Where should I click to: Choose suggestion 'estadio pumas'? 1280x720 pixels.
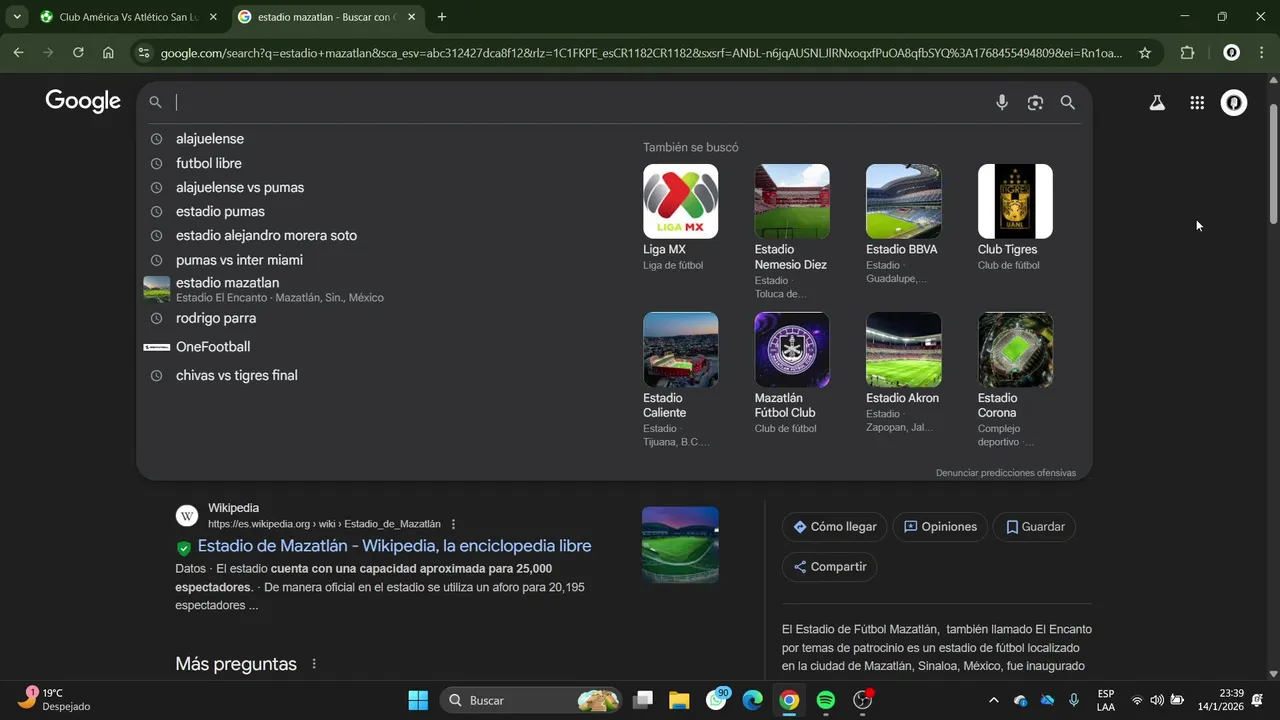[220, 211]
